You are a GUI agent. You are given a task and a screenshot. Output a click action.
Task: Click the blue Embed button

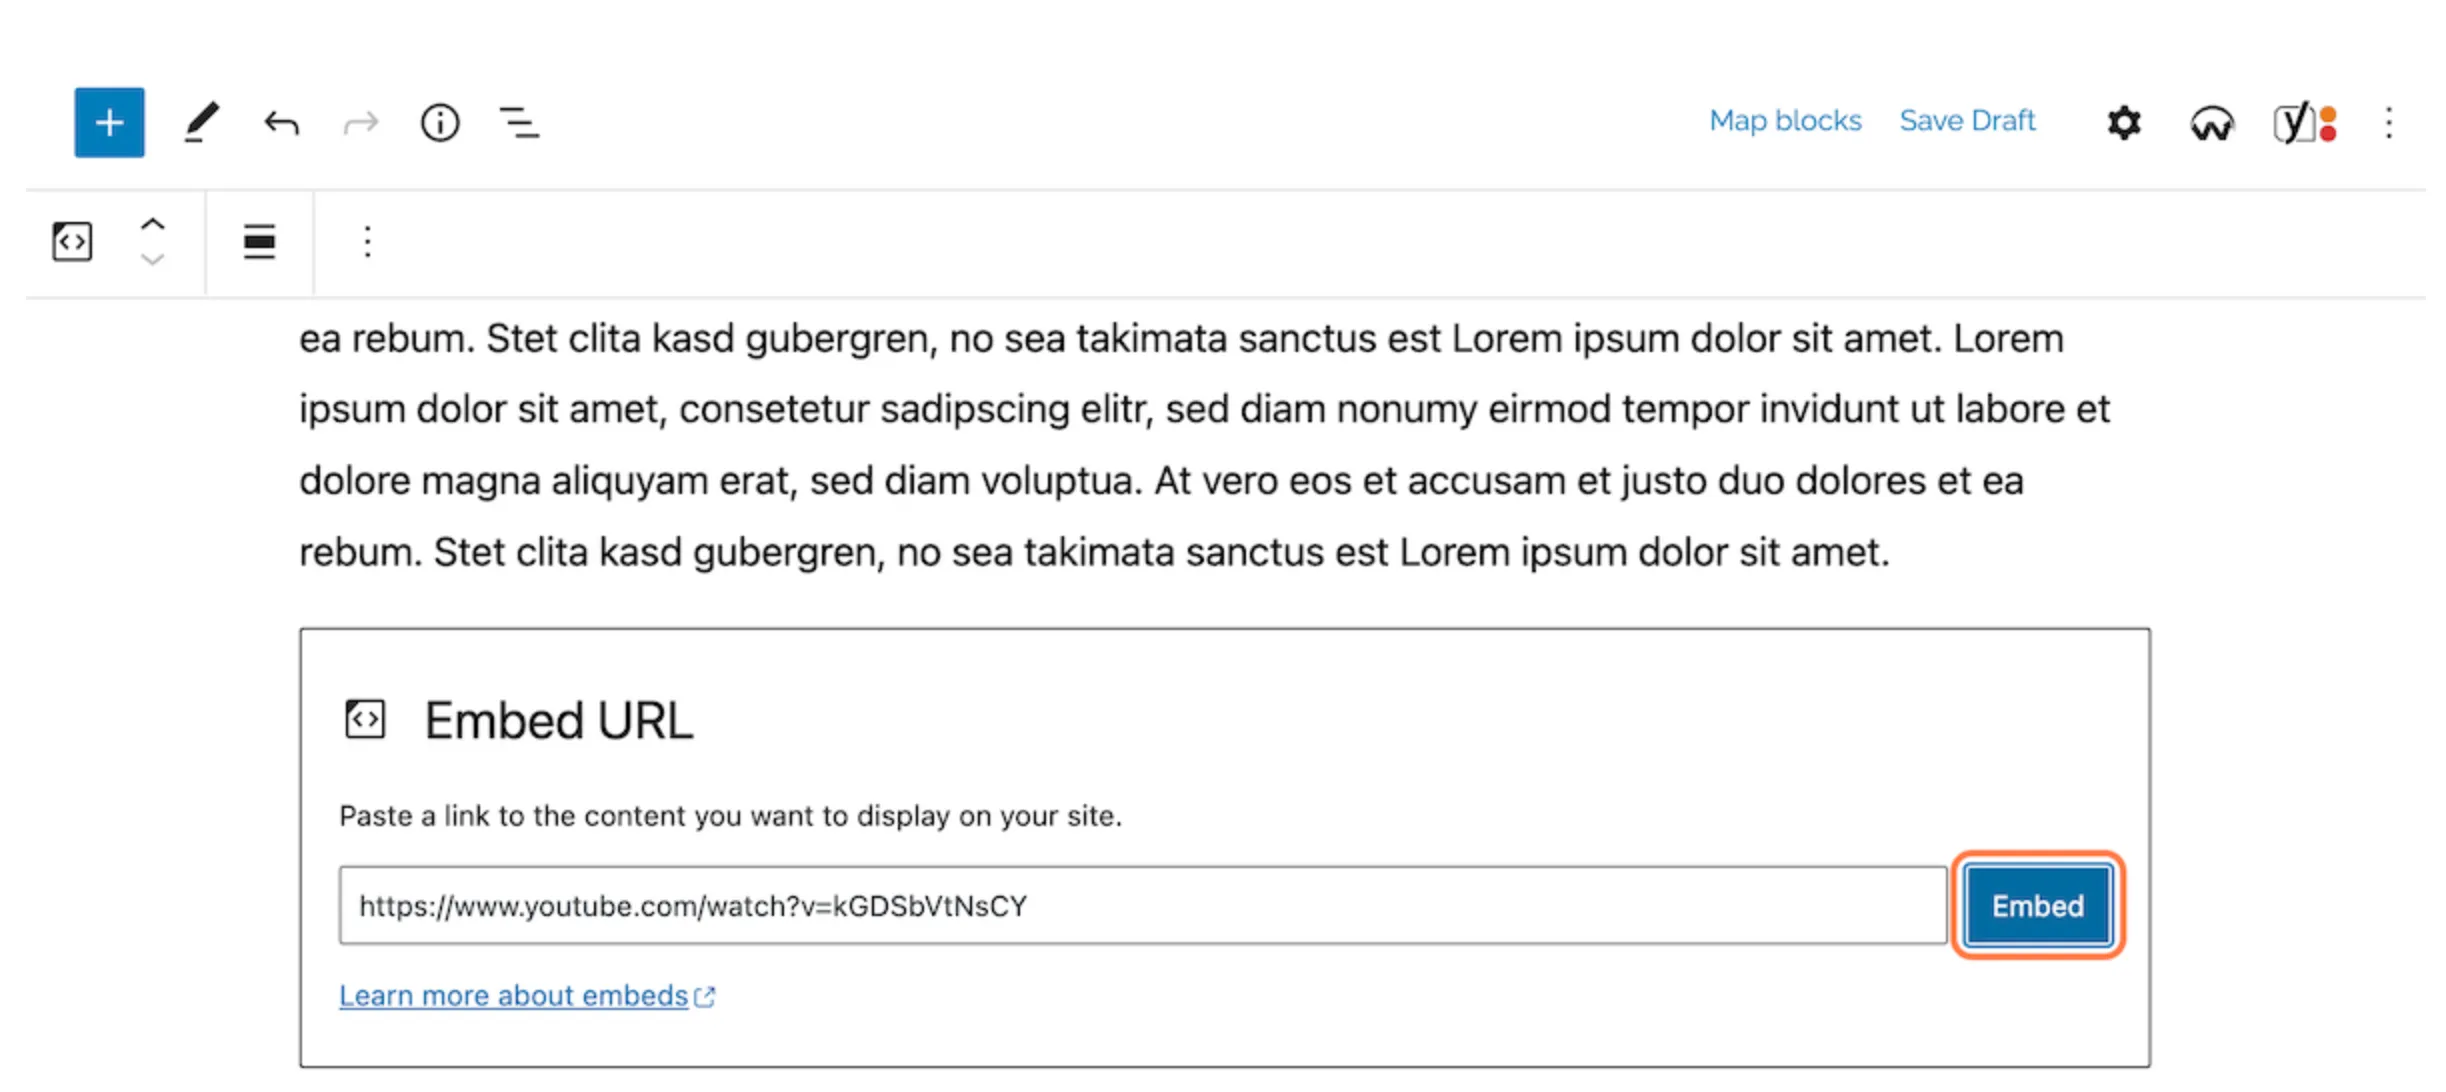[2038, 906]
